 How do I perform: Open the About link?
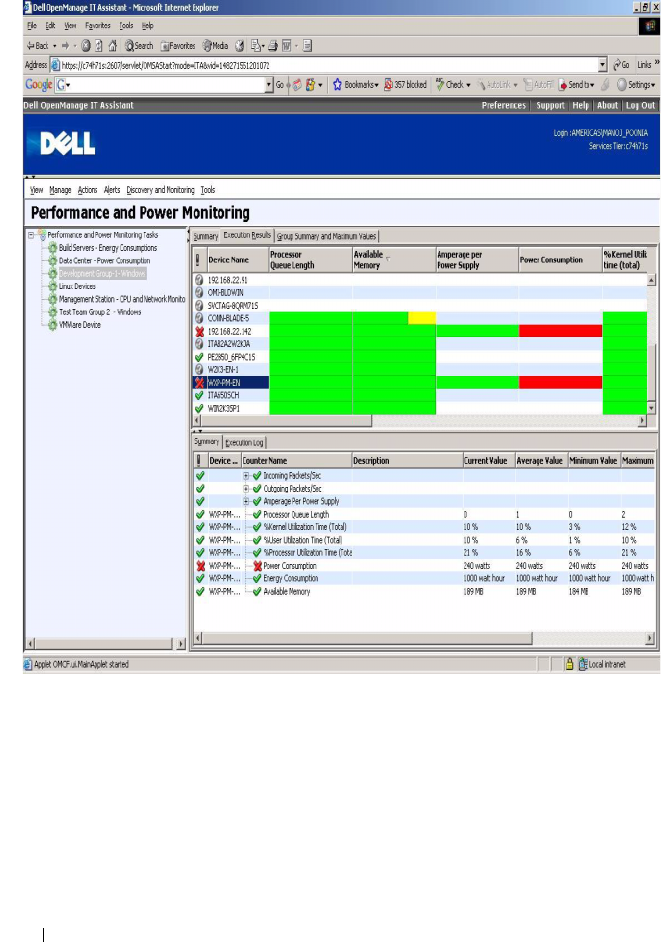pos(607,106)
